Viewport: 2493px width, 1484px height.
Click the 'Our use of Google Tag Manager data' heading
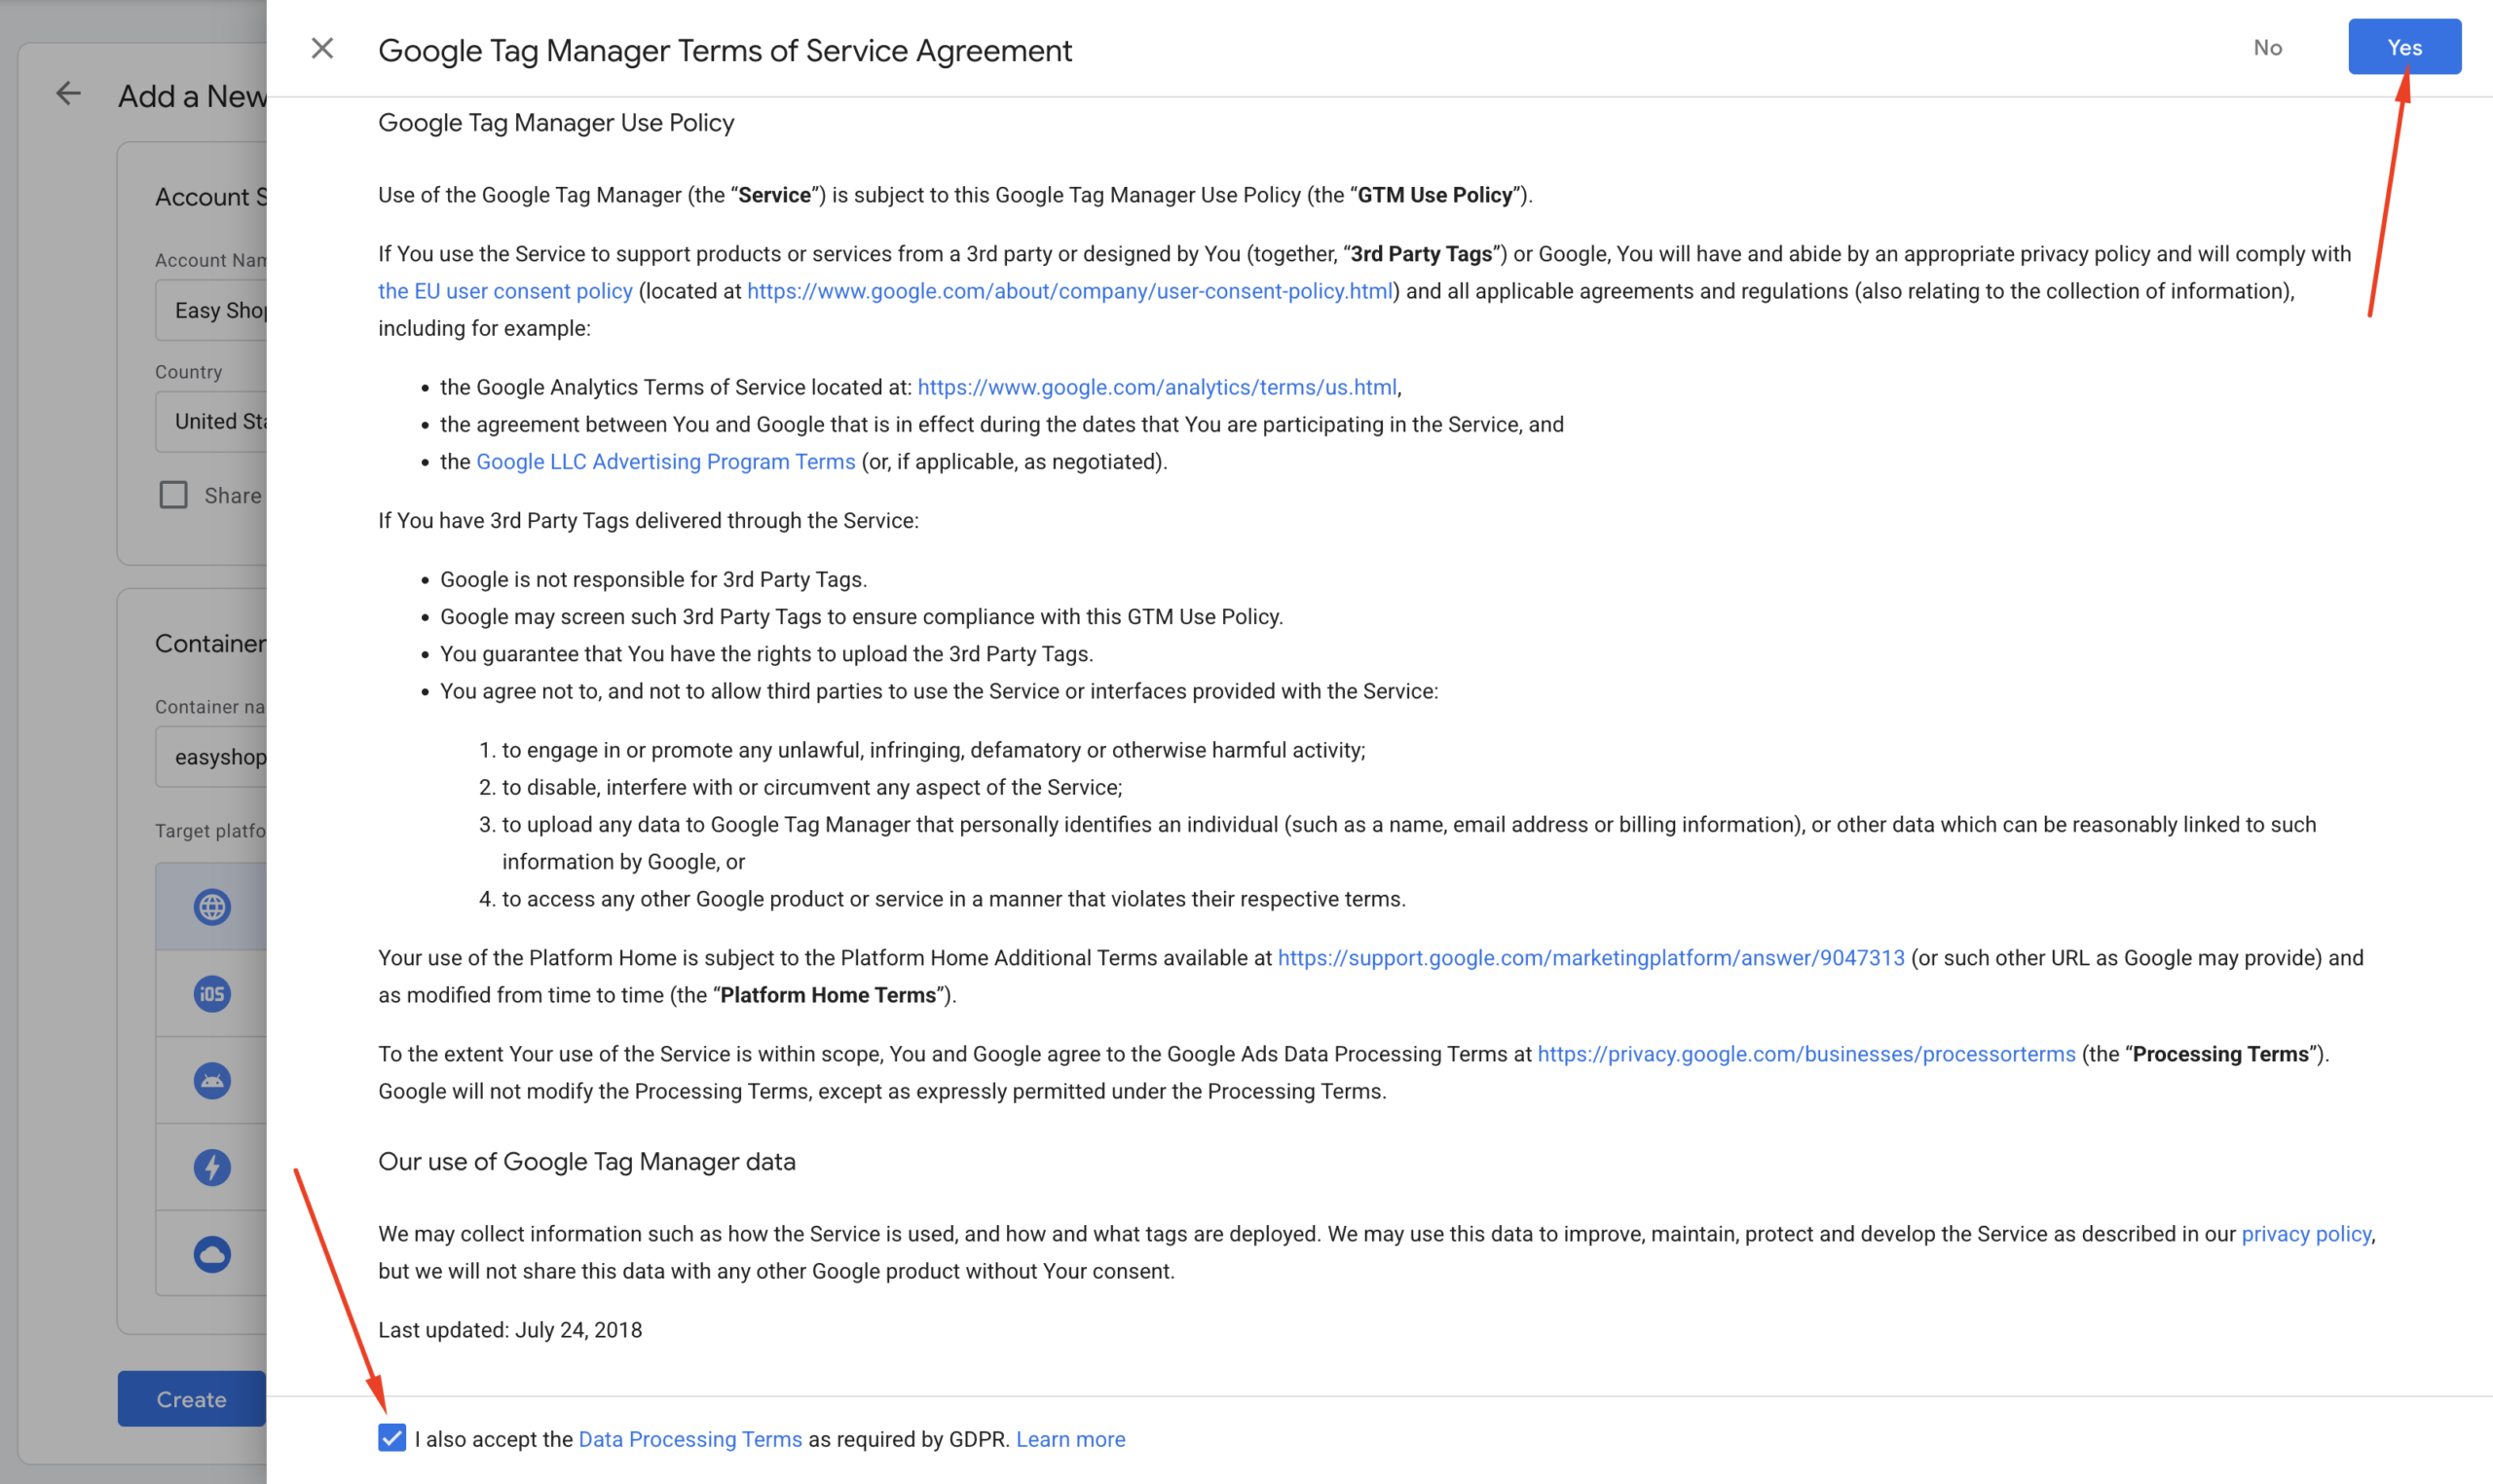click(x=587, y=1161)
